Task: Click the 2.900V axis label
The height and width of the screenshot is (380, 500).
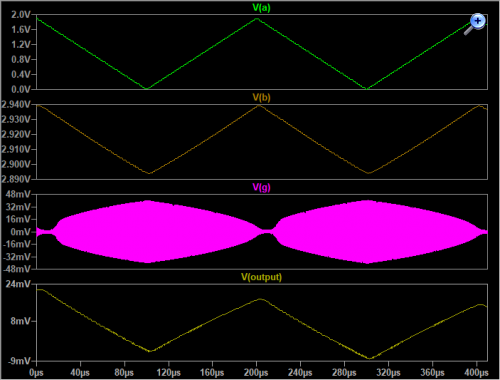Action: 16,164
